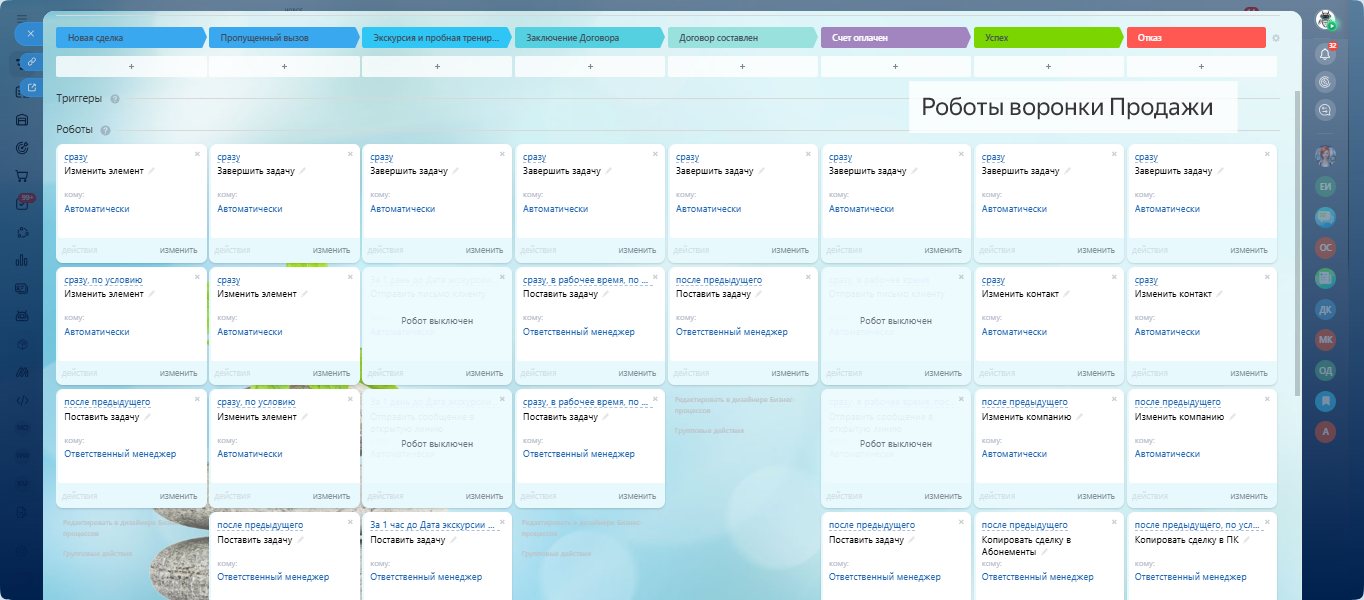The image size is (1364, 600).
Task: Add trigger plus under Счет оплачен
Action: (896, 66)
